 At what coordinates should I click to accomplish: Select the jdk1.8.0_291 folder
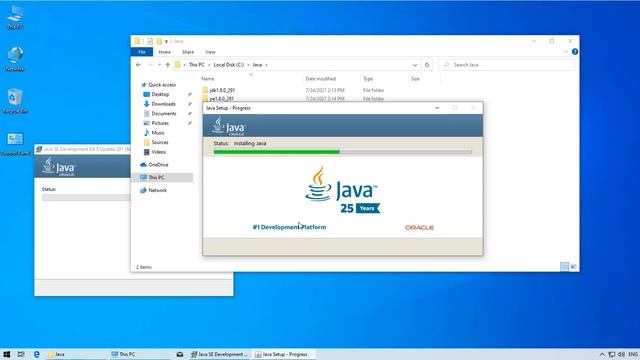(222, 90)
